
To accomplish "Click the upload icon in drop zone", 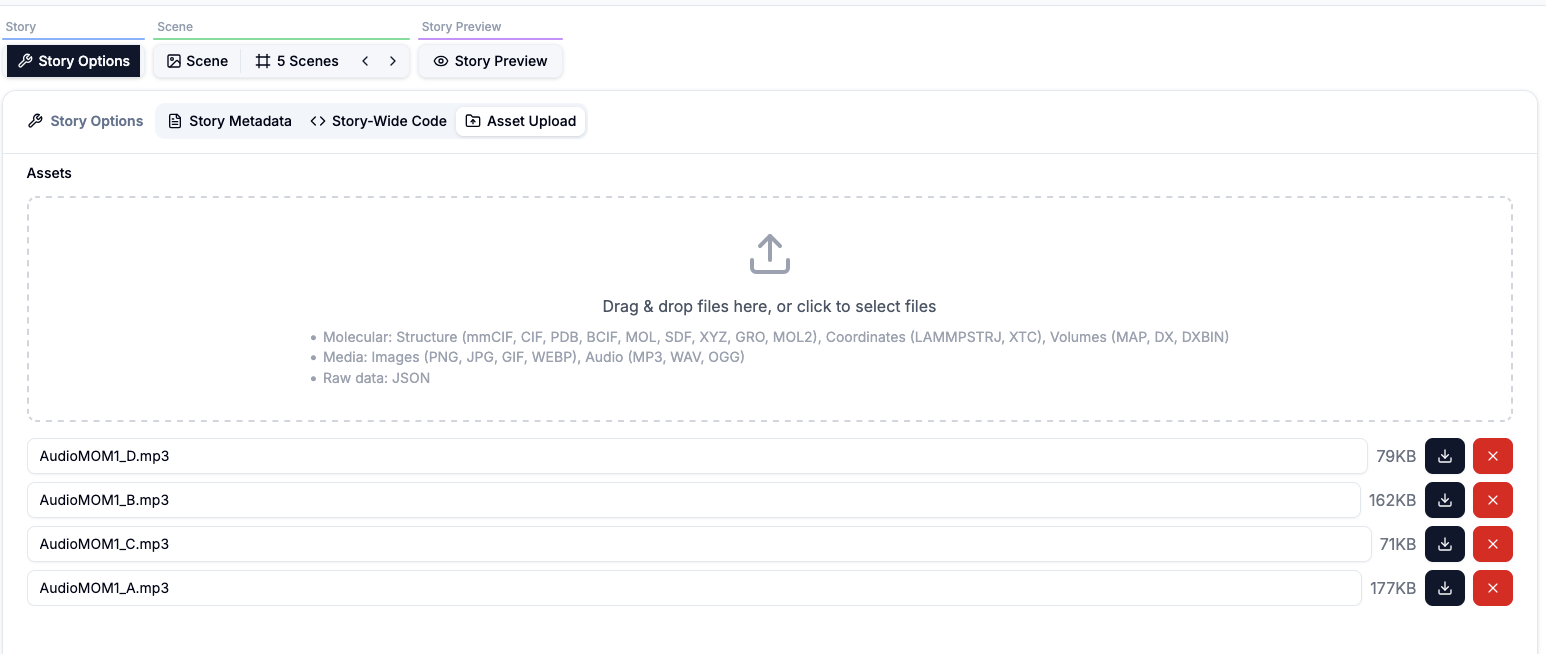I will [x=769, y=254].
